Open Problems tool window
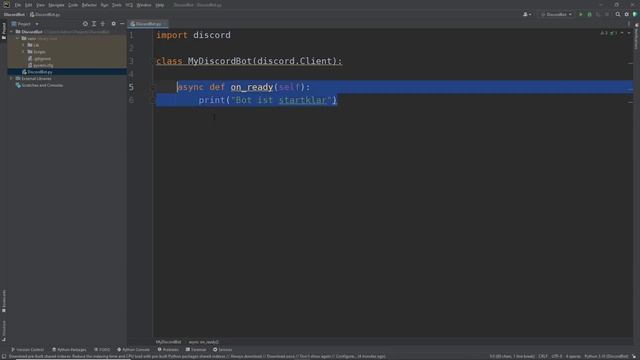The width and height of the screenshot is (640, 360). coord(168,350)
